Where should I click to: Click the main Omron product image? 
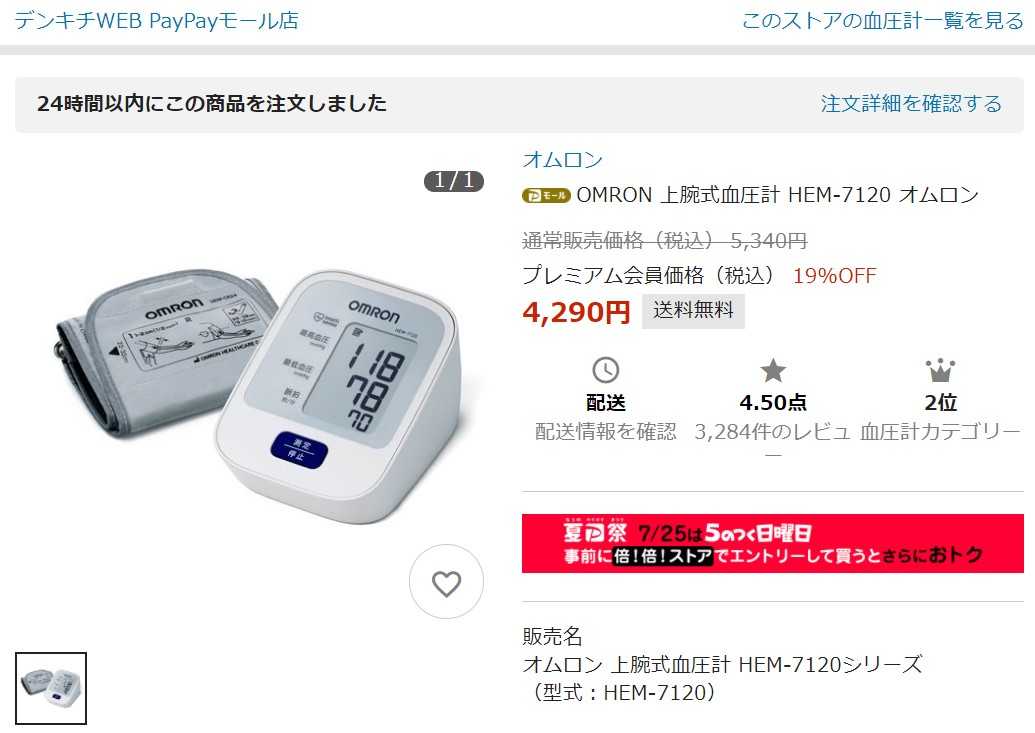pyautogui.click(x=261, y=396)
